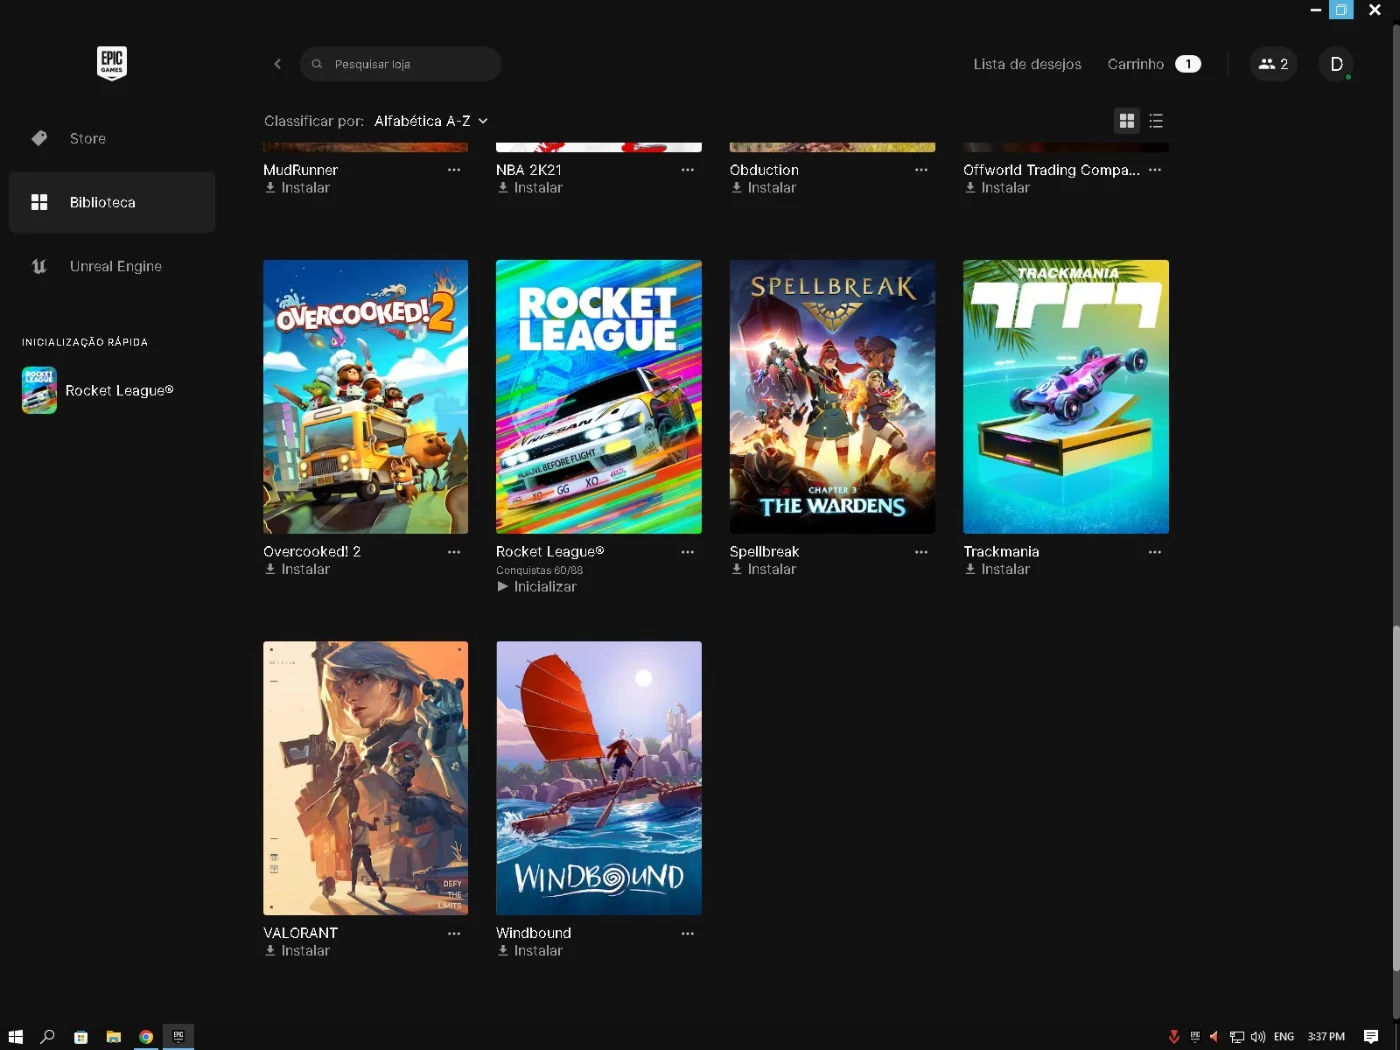The width and height of the screenshot is (1400, 1050).
Task: Open the friends list button
Action: pos(1273,64)
